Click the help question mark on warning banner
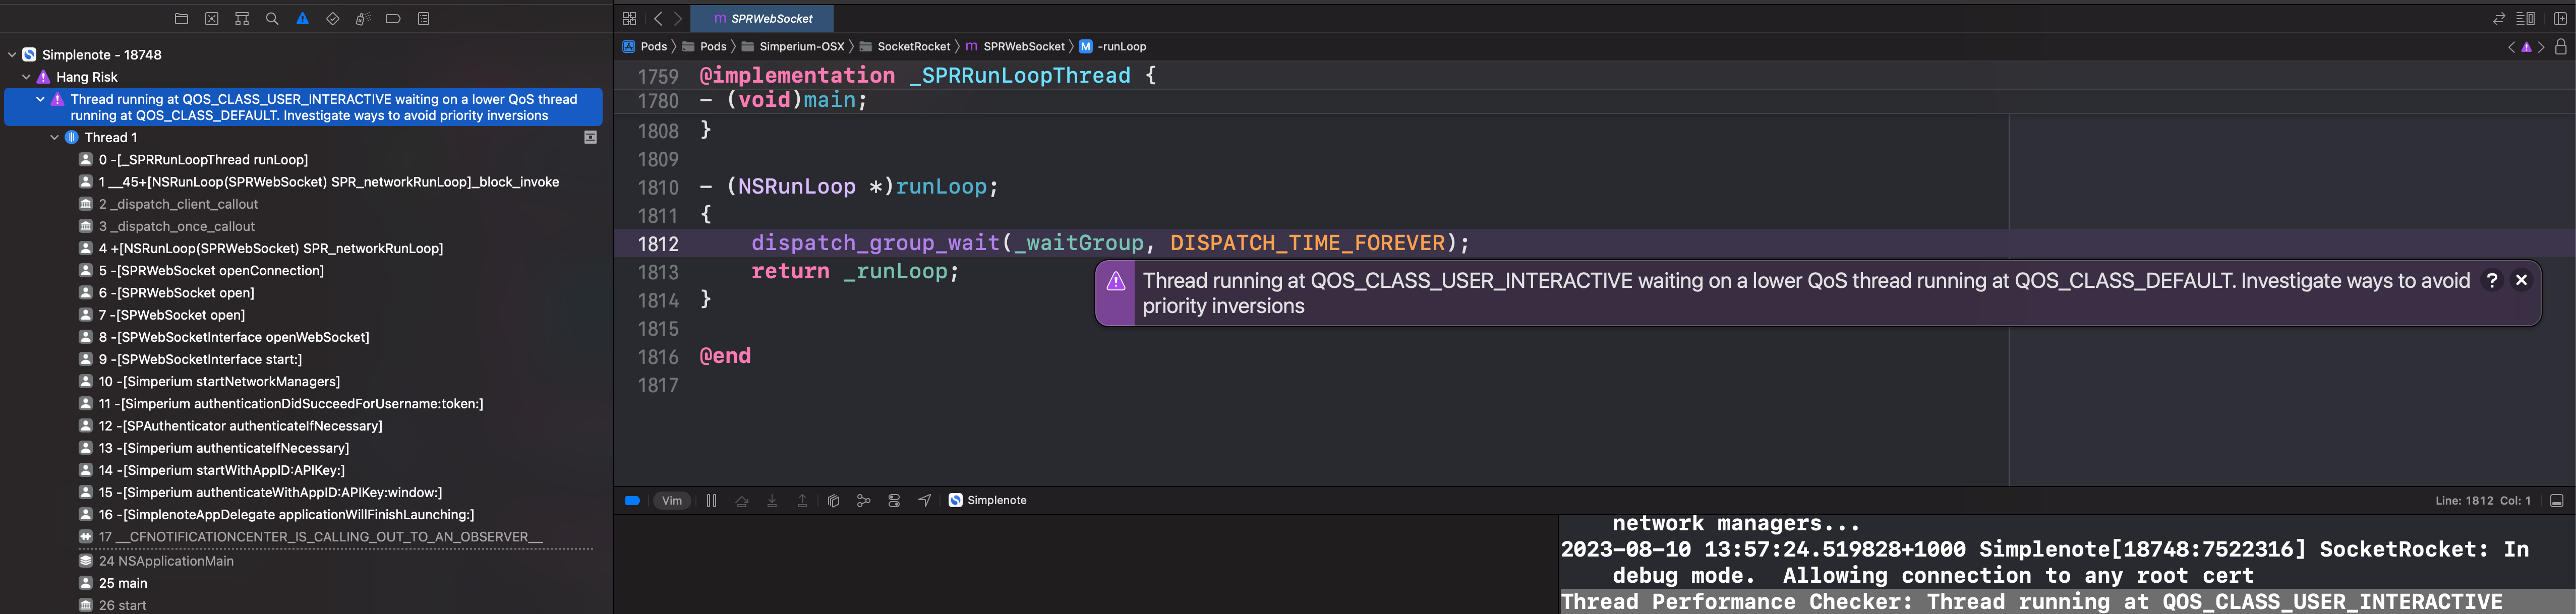The height and width of the screenshot is (614, 2576). click(2493, 280)
